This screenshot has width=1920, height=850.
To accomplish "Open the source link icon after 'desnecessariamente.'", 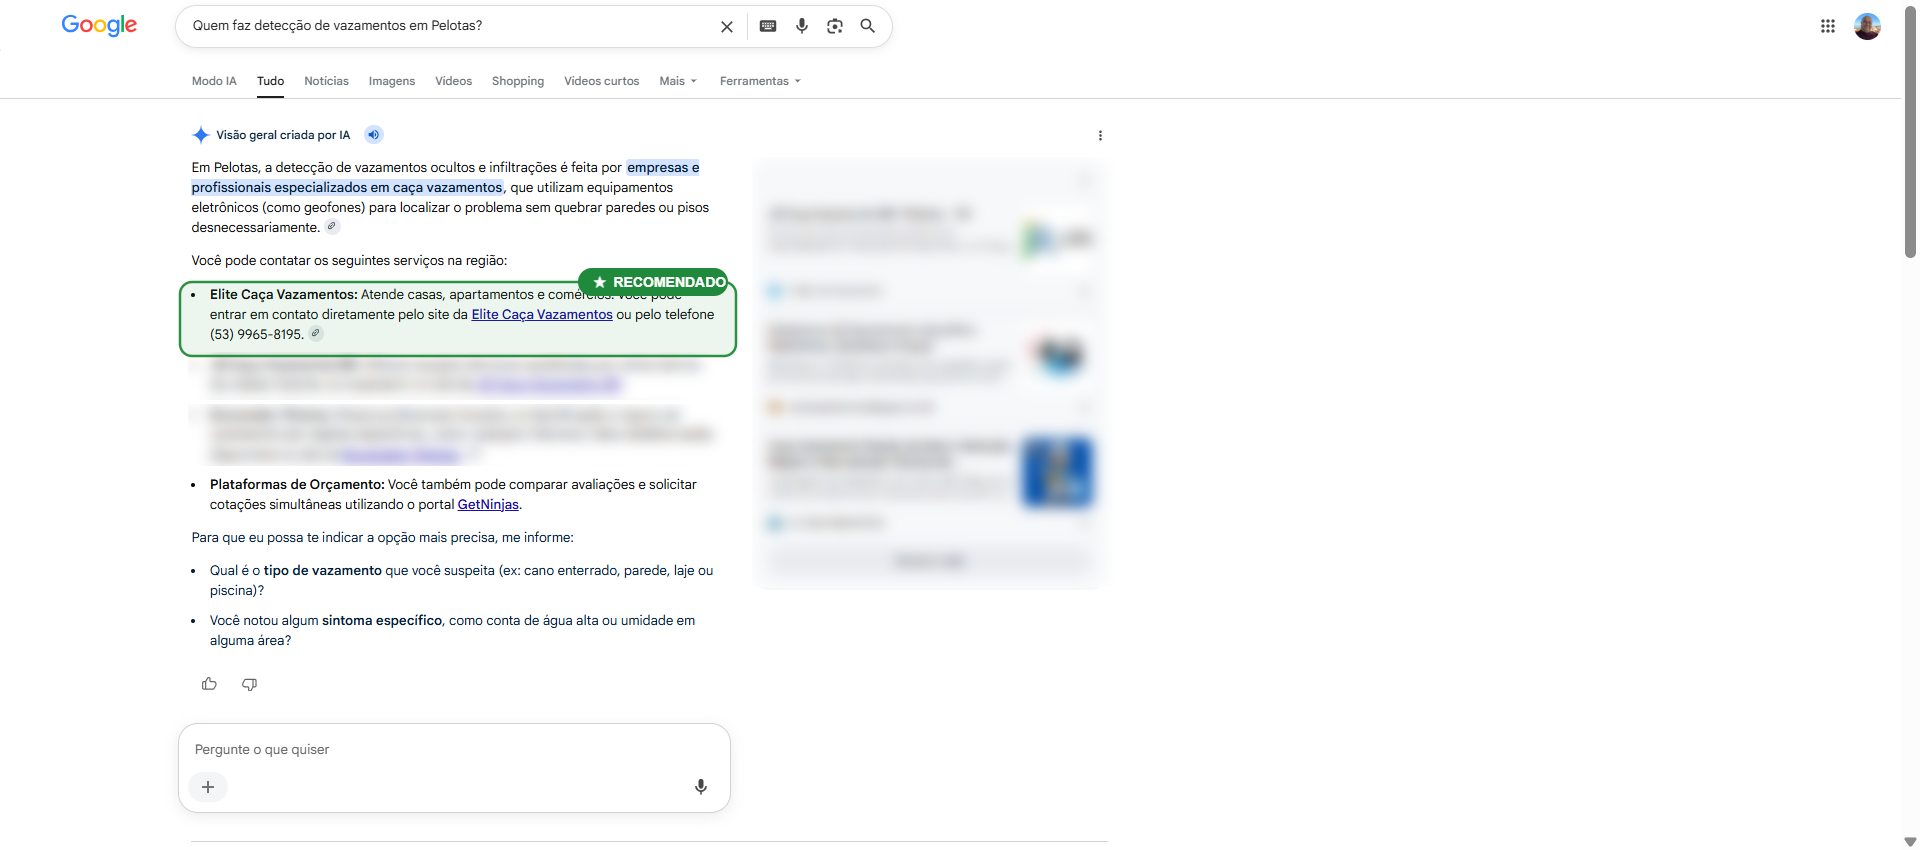I will pos(332,227).
